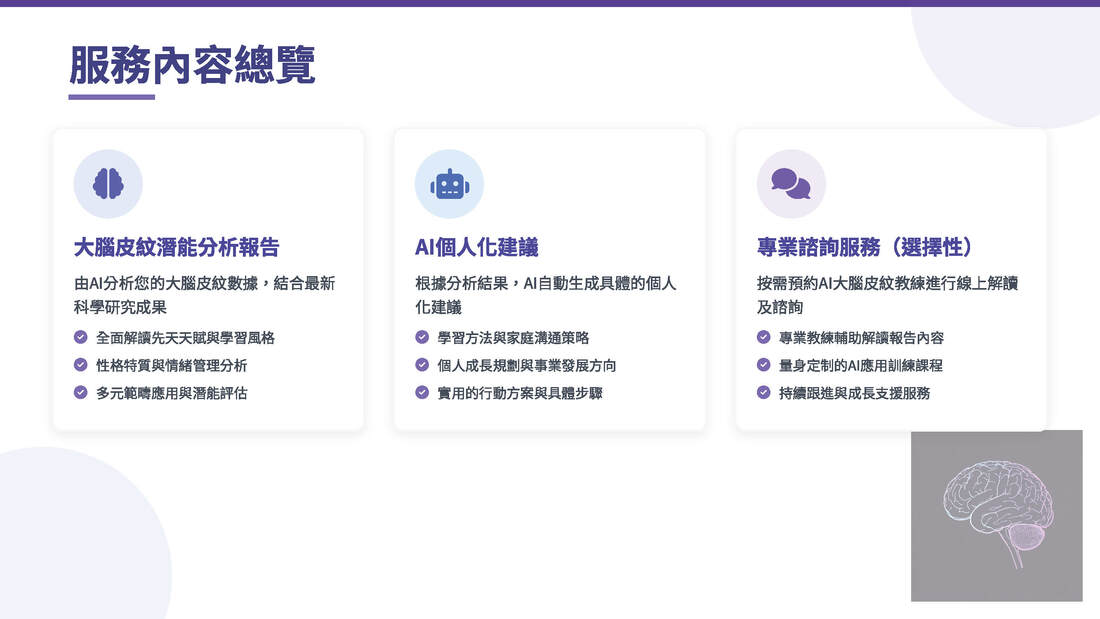Image resolution: width=1100 pixels, height=619 pixels.
Task: Select the 專業諮詢服務（選擇性） heading
Action: pos(865,247)
